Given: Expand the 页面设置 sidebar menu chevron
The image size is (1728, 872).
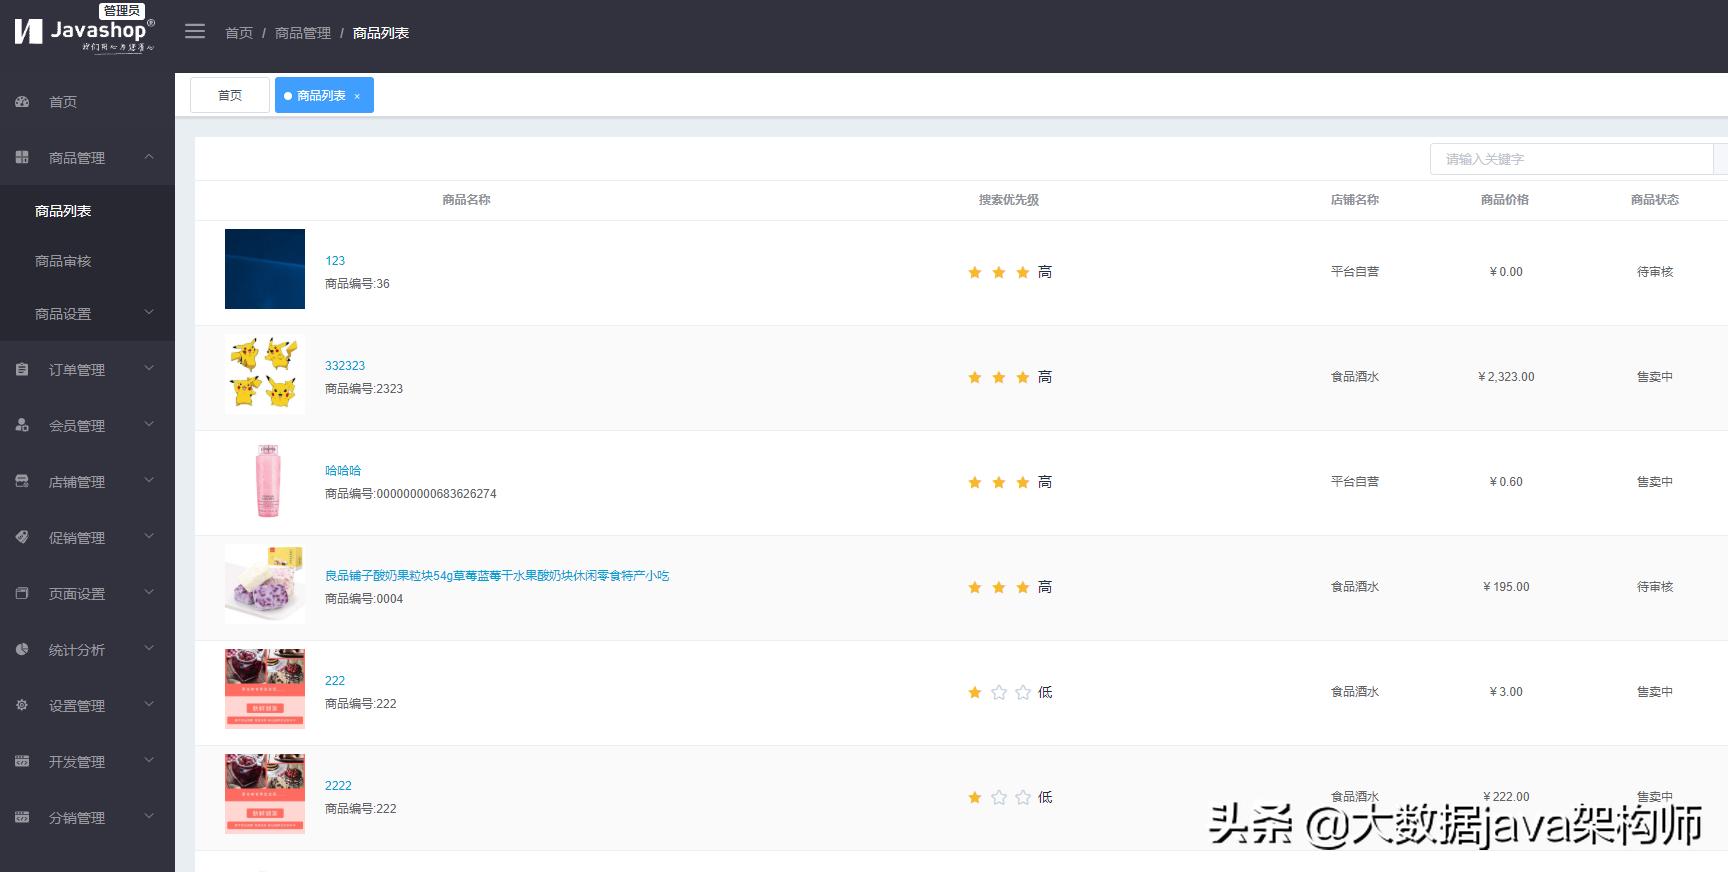Looking at the screenshot, I should tap(149, 593).
